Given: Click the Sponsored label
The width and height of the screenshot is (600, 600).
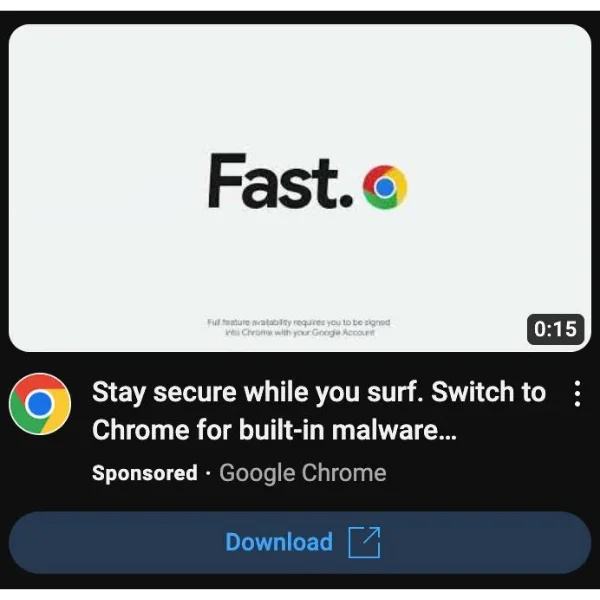Looking at the screenshot, I should pos(145,473).
